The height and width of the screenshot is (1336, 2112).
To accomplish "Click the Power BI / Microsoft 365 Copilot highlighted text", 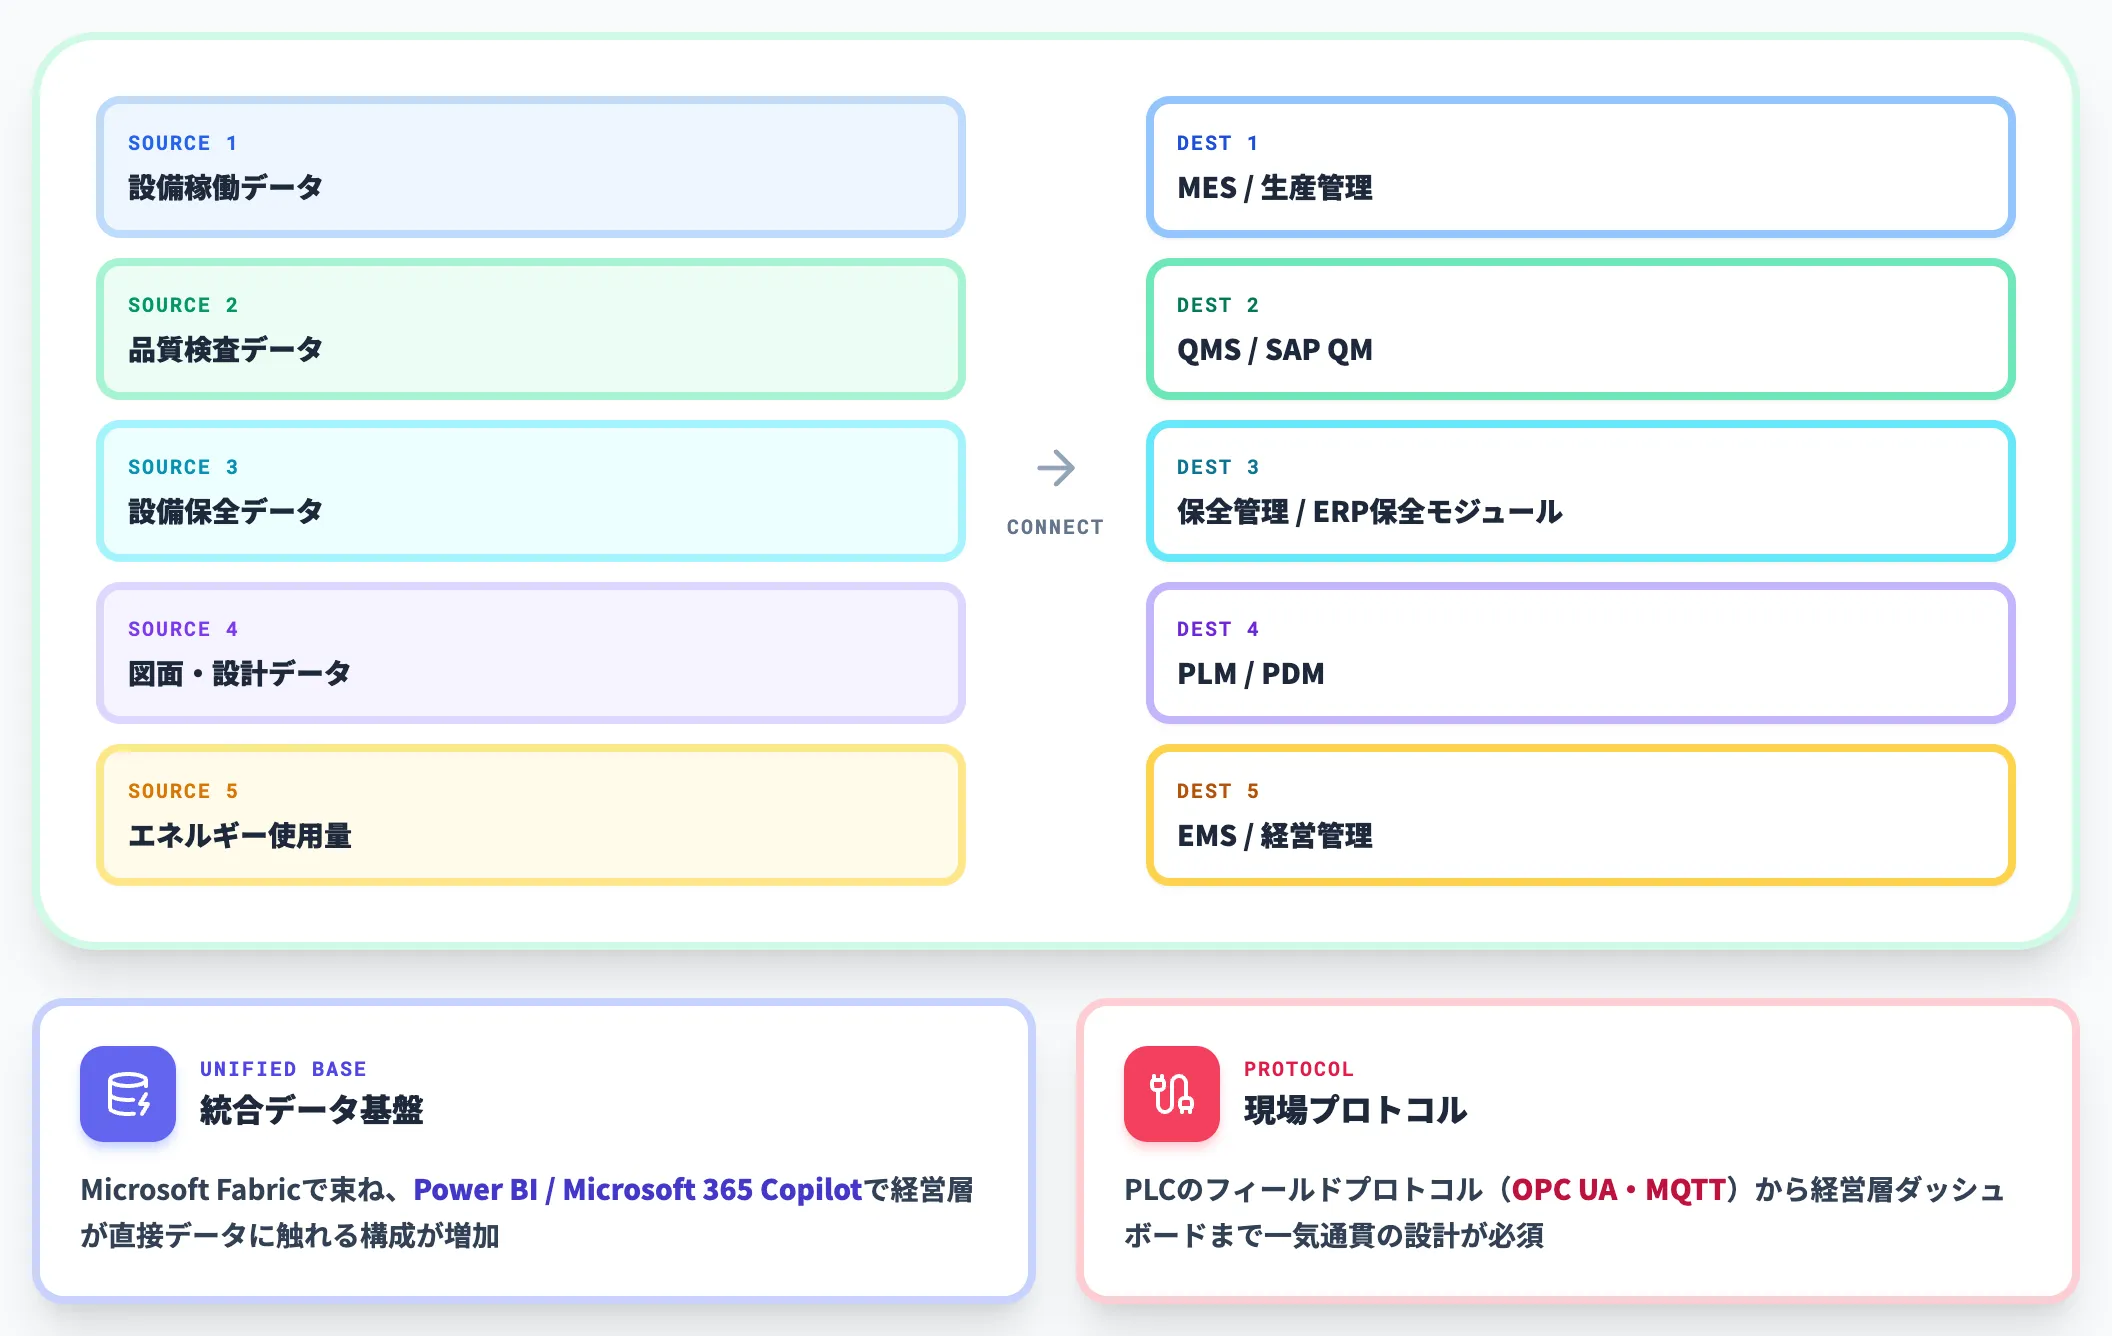I will (637, 1189).
